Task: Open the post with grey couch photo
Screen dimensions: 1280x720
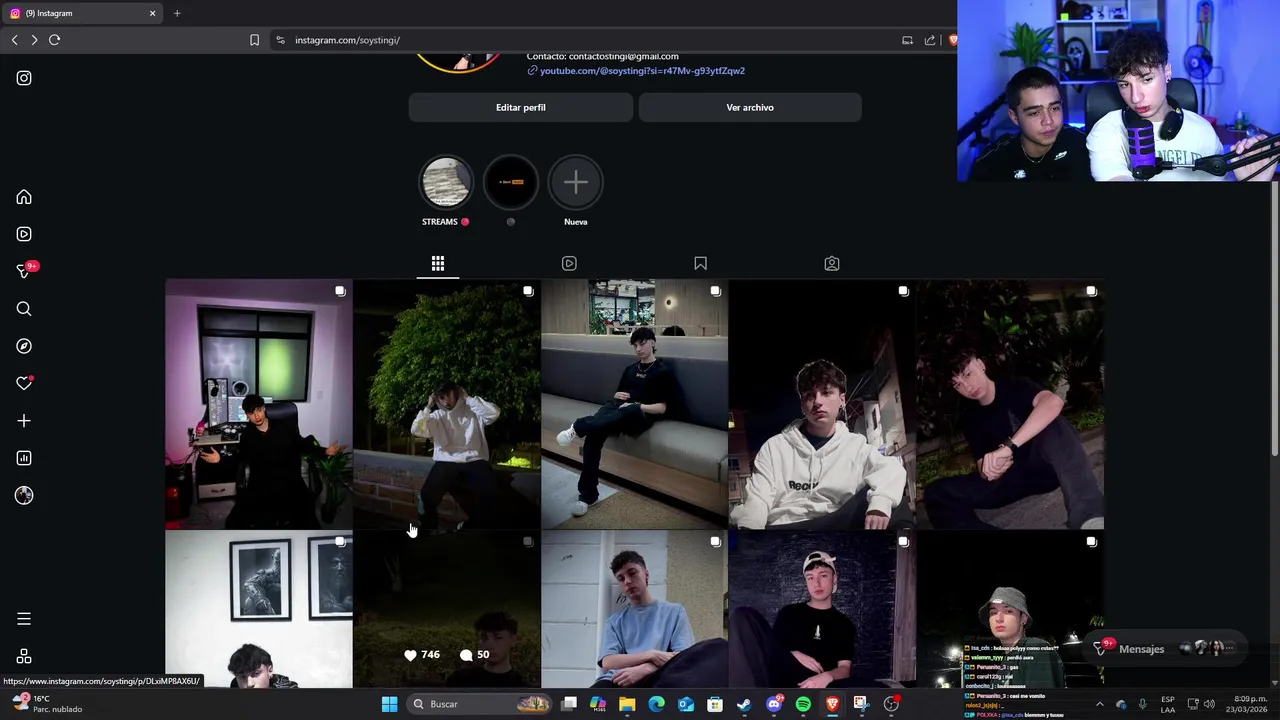Action: pyautogui.click(x=635, y=405)
